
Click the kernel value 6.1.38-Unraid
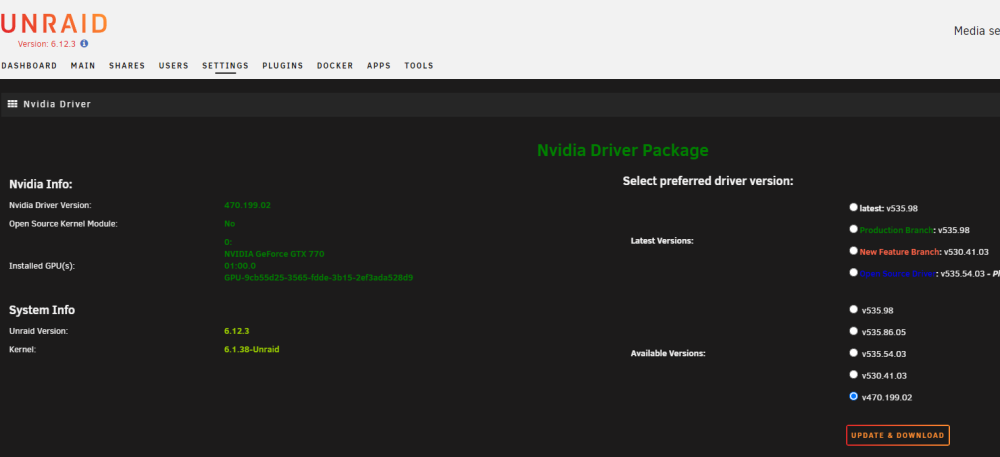point(251,349)
